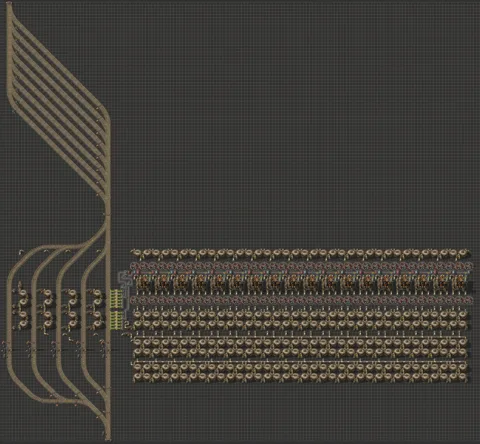
Task: Select the upper group of yellow inserters
Action: point(115,298)
